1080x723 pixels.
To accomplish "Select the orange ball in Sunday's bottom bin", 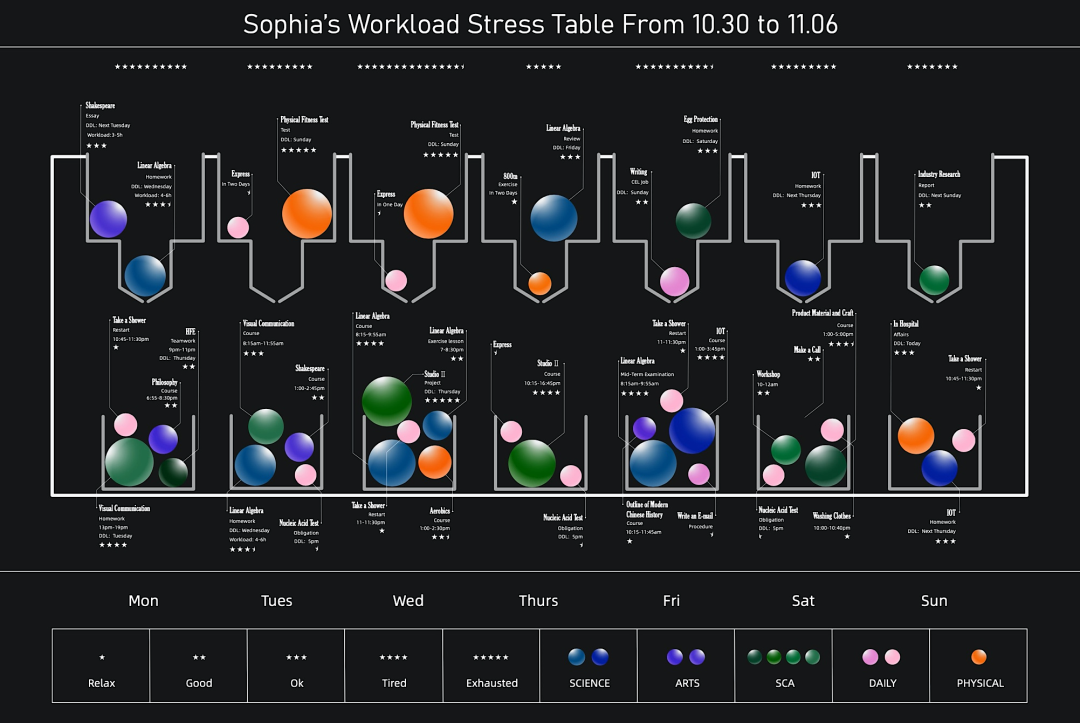I will 916,436.
